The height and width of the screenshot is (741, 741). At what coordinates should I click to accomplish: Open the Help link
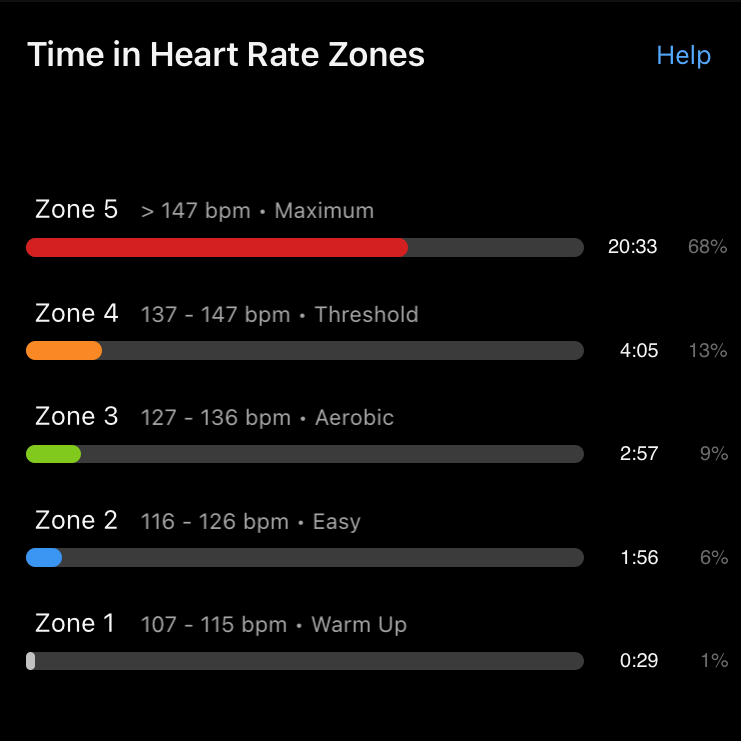[x=683, y=55]
